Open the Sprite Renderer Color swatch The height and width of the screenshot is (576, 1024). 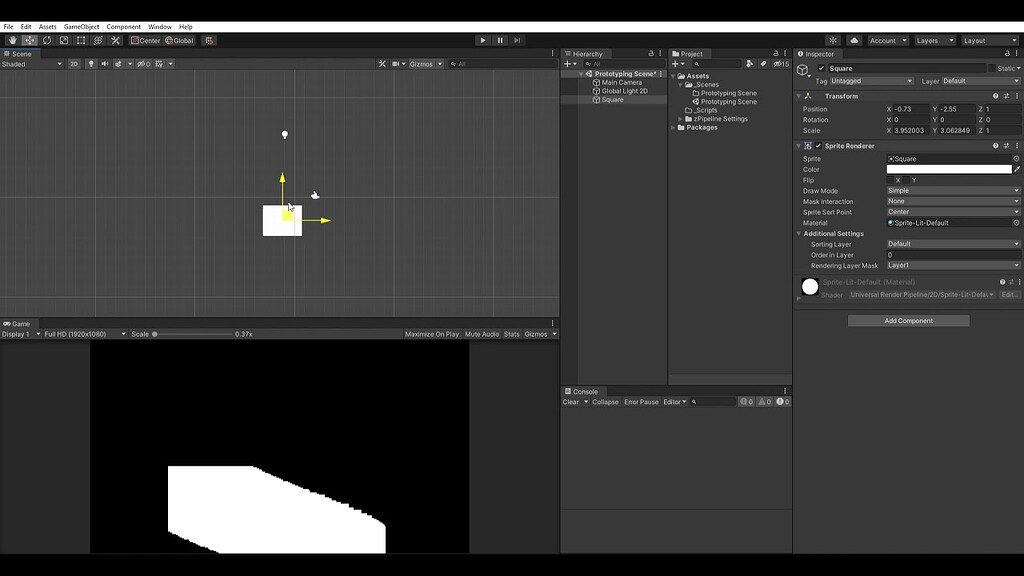[950, 169]
